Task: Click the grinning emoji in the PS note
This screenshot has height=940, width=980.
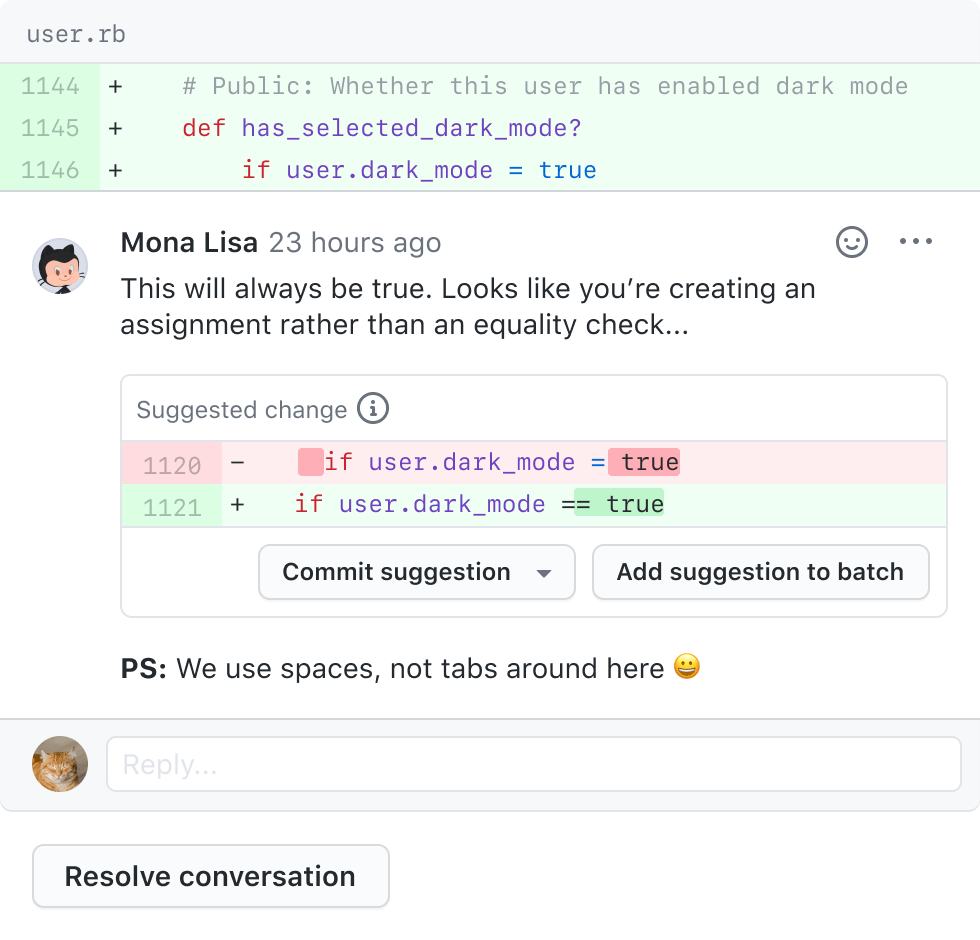Action: (x=687, y=667)
